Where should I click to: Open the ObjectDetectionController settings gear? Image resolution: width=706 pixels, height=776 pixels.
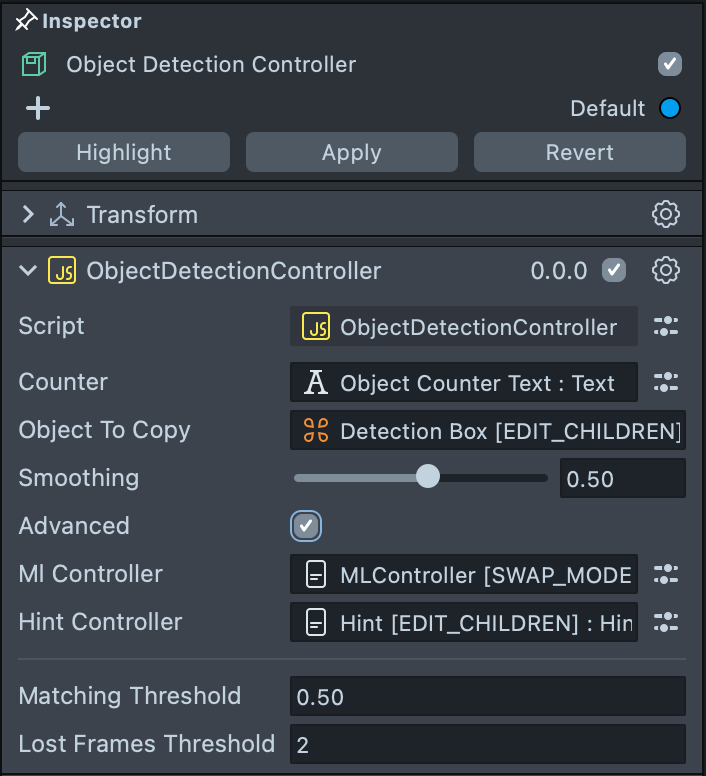coord(666,270)
